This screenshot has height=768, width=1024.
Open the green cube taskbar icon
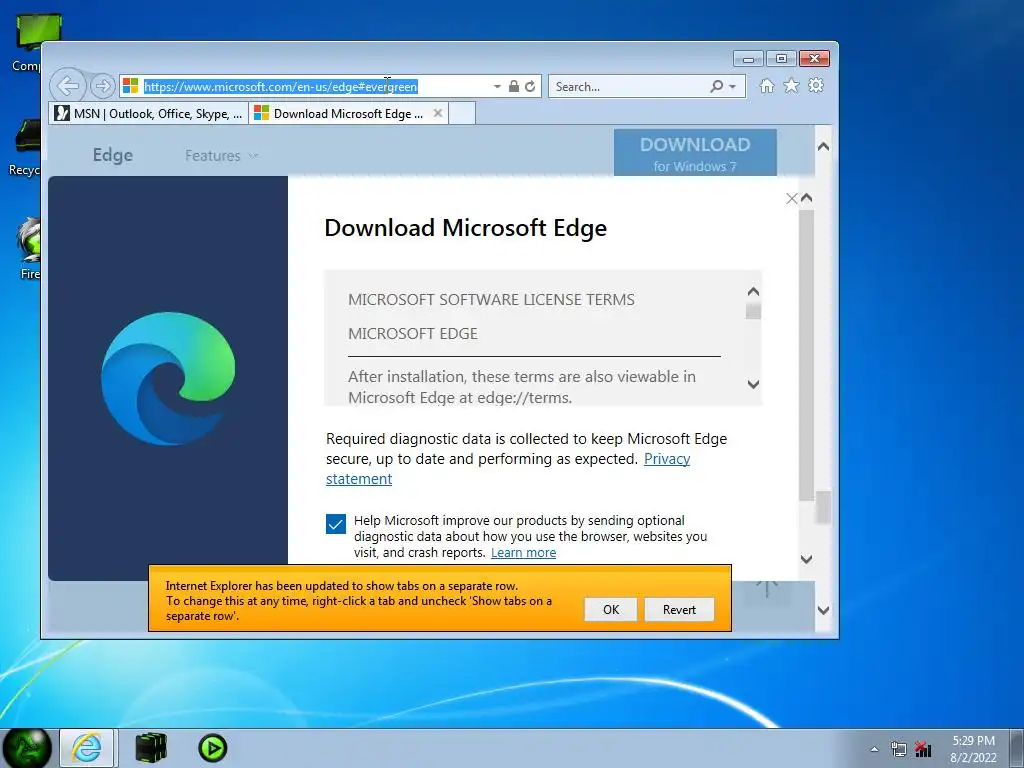pyautogui.click(x=152, y=748)
